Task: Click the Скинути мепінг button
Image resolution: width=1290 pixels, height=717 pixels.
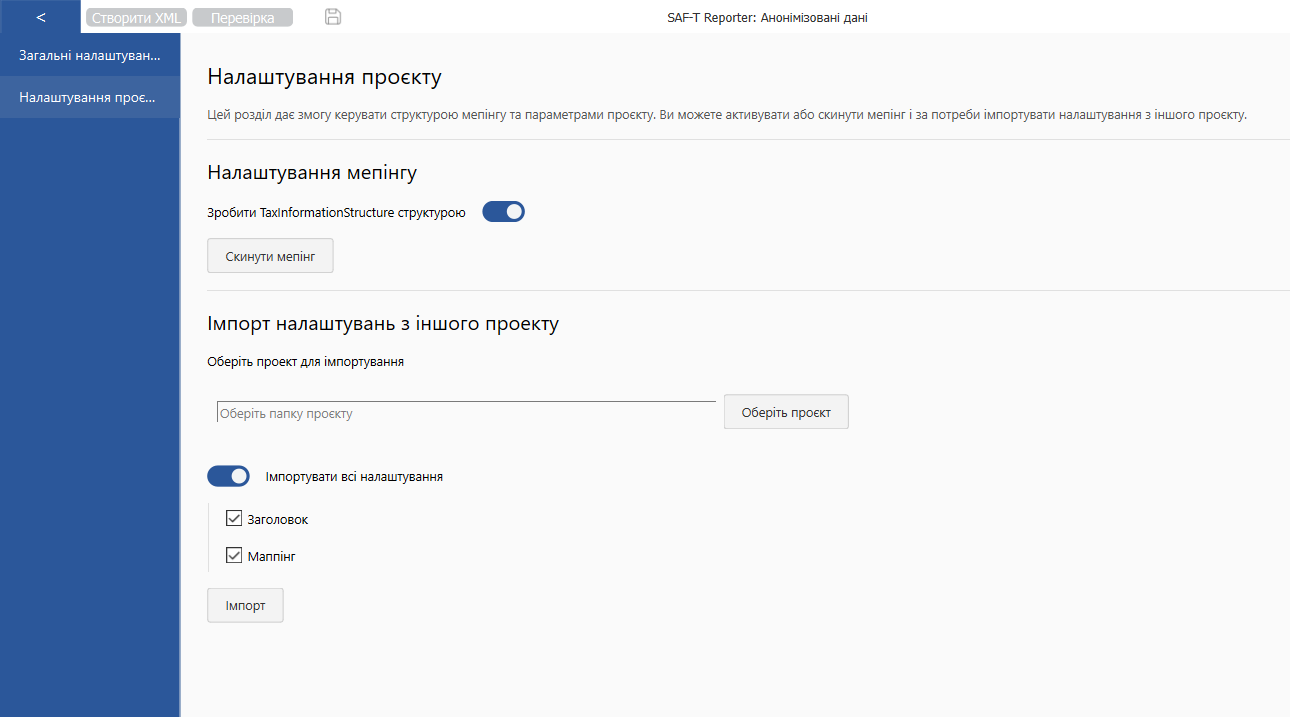Action: [x=270, y=256]
